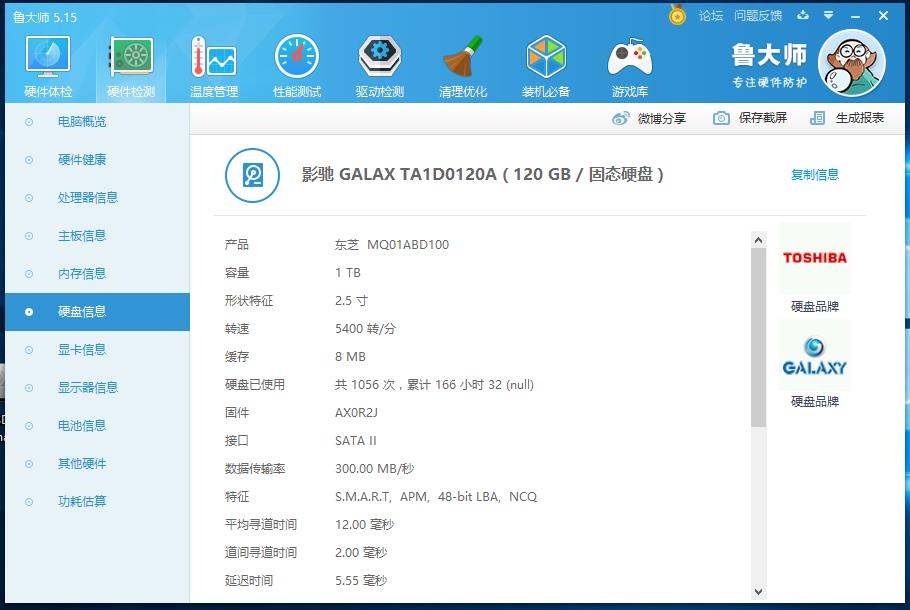Open the dropdown arrow in the title bar
The height and width of the screenshot is (610, 910).
click(x=826, y=16)
